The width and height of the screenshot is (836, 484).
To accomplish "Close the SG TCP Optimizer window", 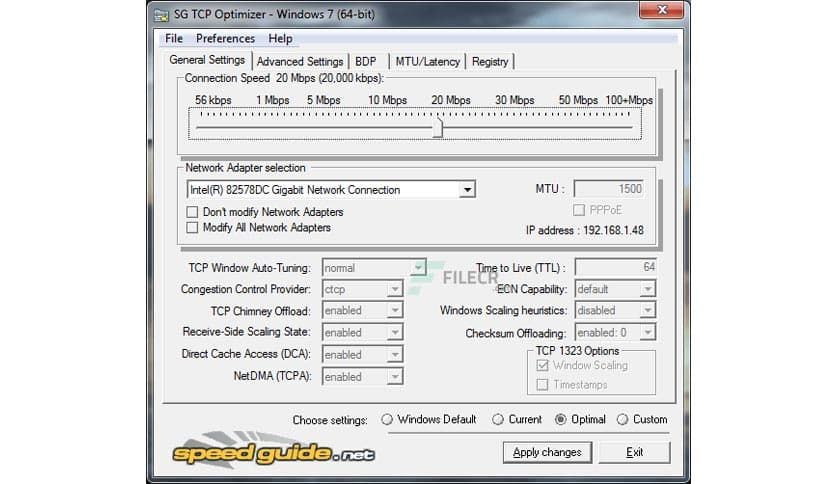I will (661, 10).
